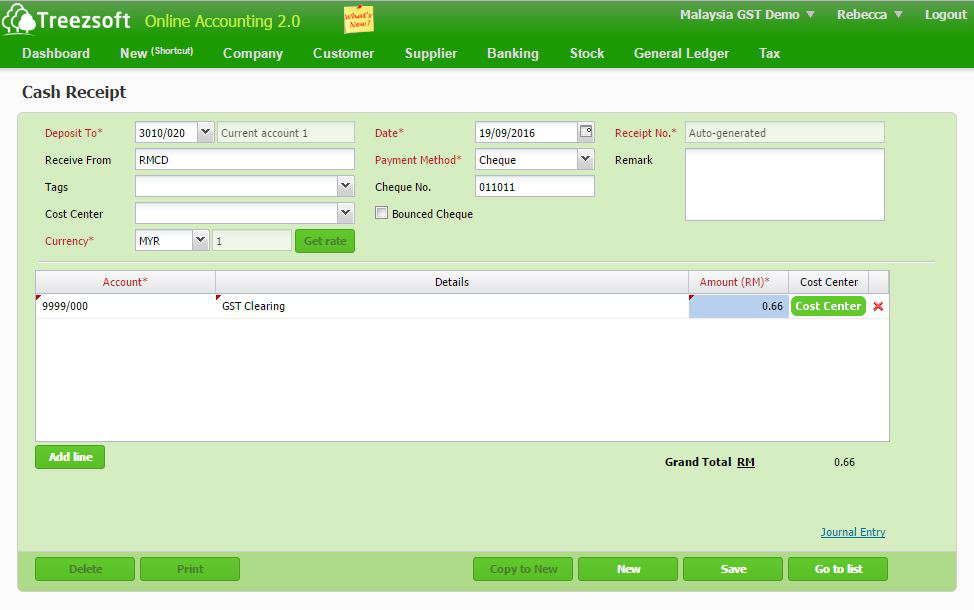
Task: Open the Payment Method dropdown
Action: click(585, 159)
